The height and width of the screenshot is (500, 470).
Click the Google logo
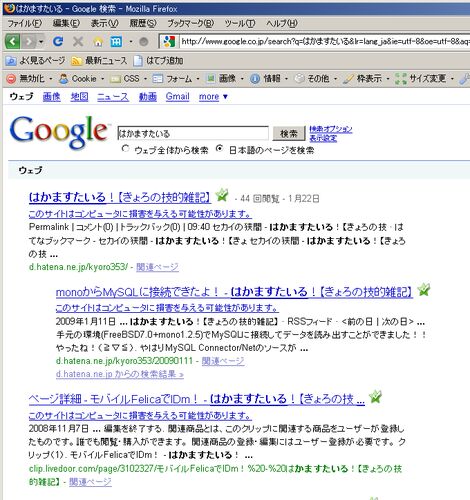[59, 132]
